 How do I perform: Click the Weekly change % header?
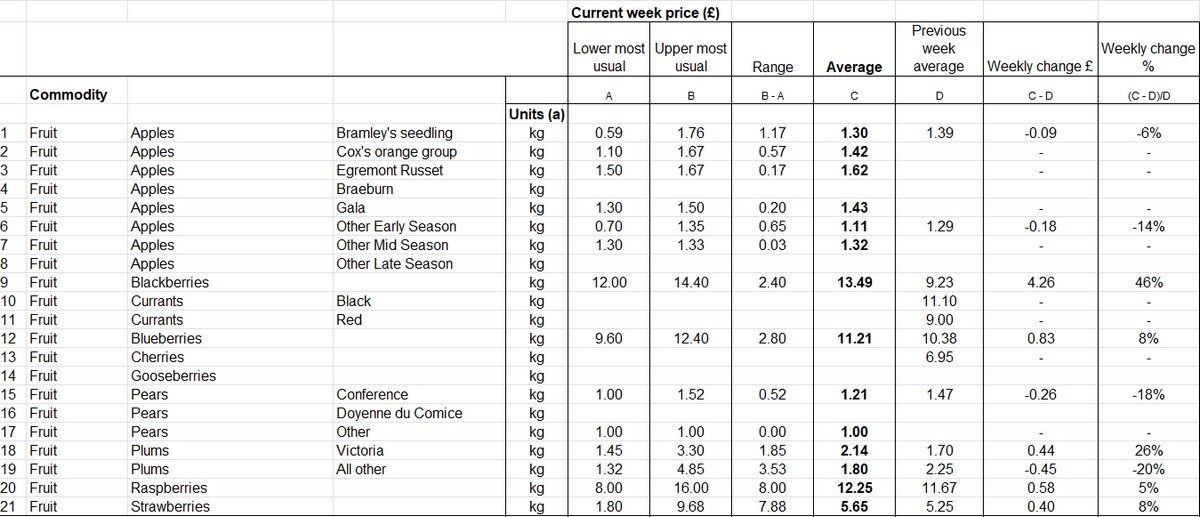[x=1147, y=58]
